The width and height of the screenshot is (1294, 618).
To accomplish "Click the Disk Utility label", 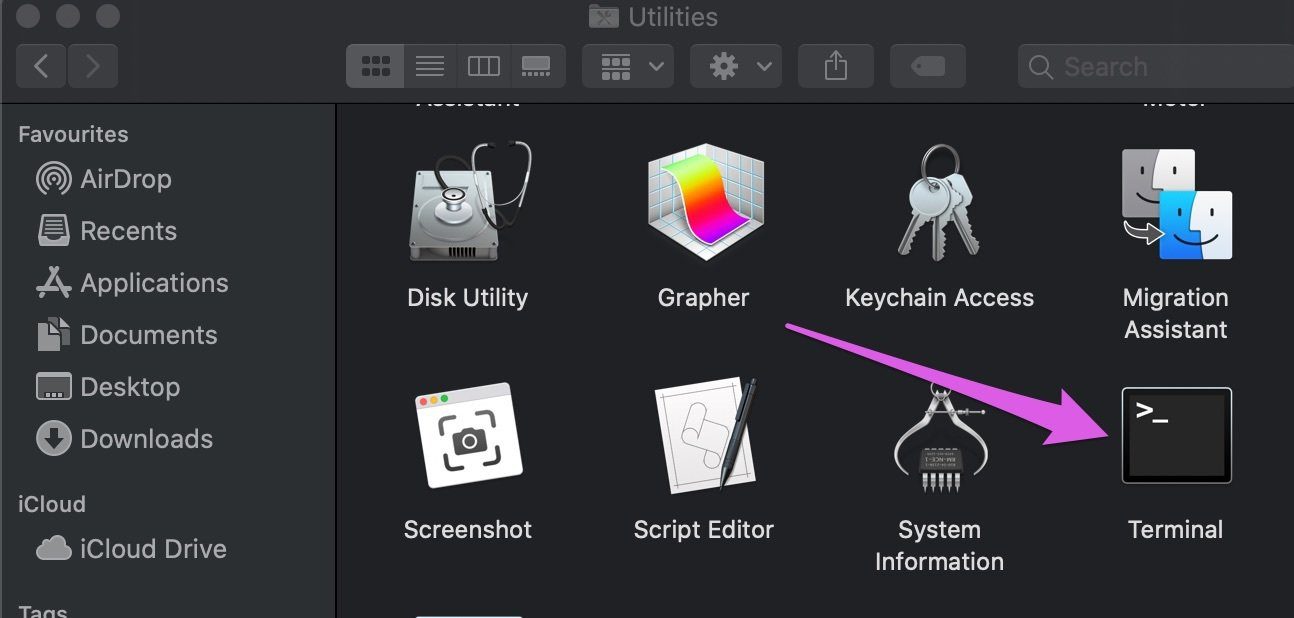I will (468, 298).
